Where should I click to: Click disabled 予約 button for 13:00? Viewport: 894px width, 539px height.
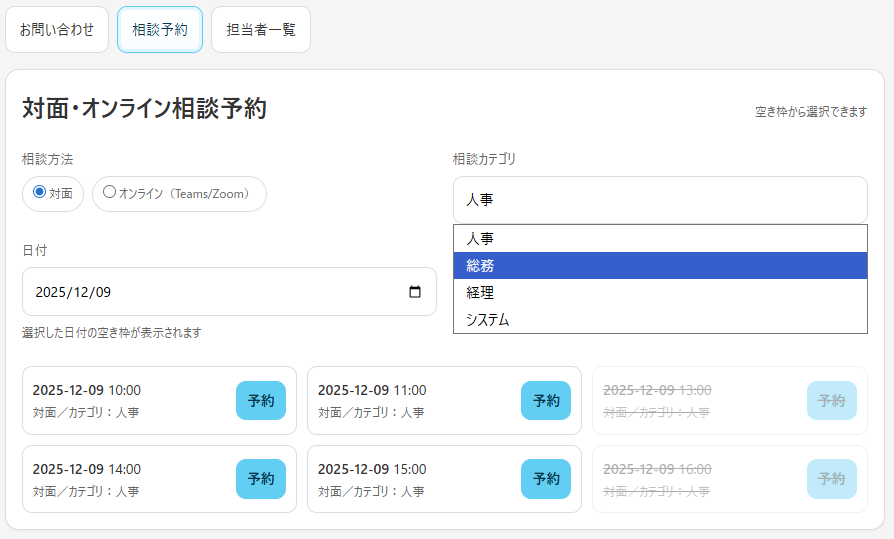(831, 400)
